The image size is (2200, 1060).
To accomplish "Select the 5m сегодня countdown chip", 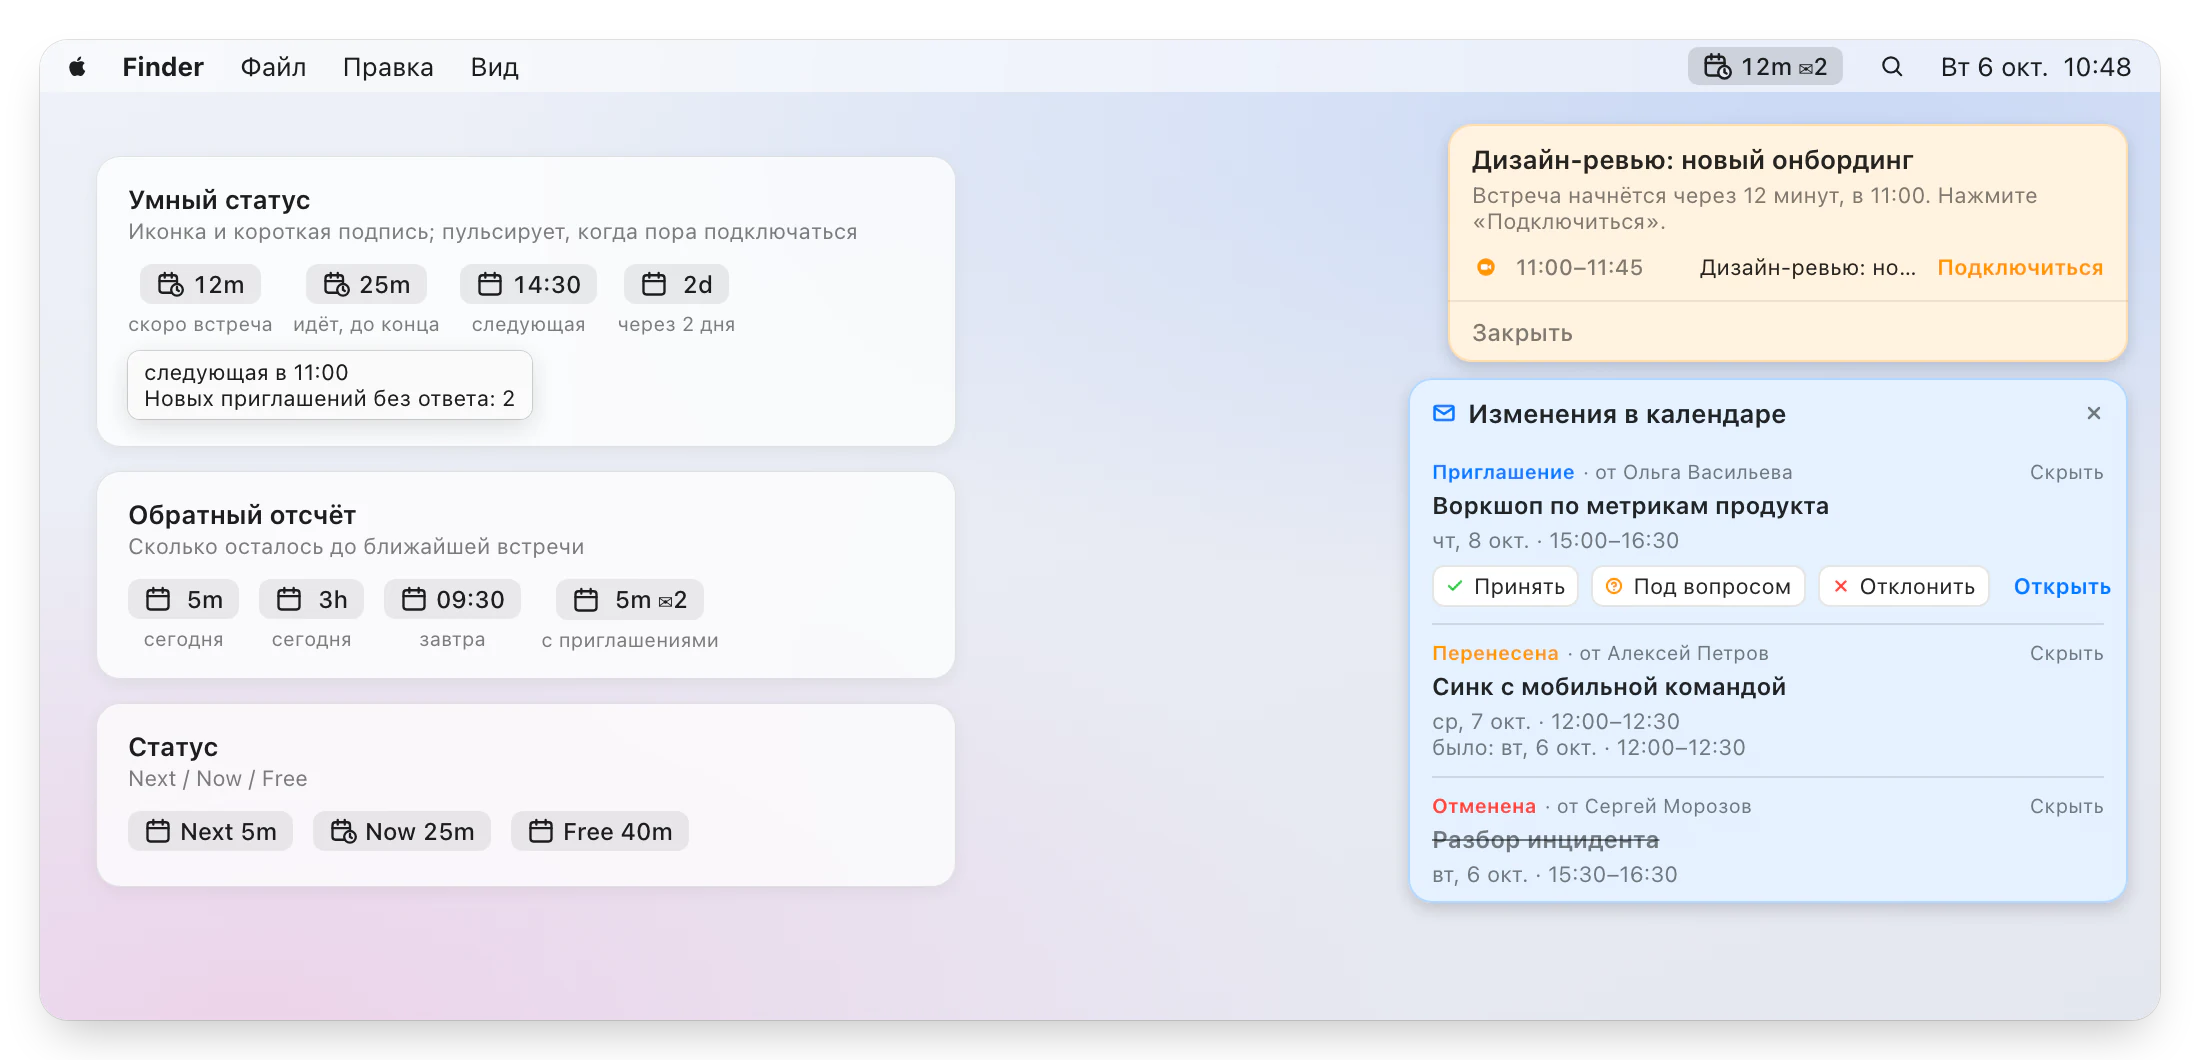I will (184, 600).
